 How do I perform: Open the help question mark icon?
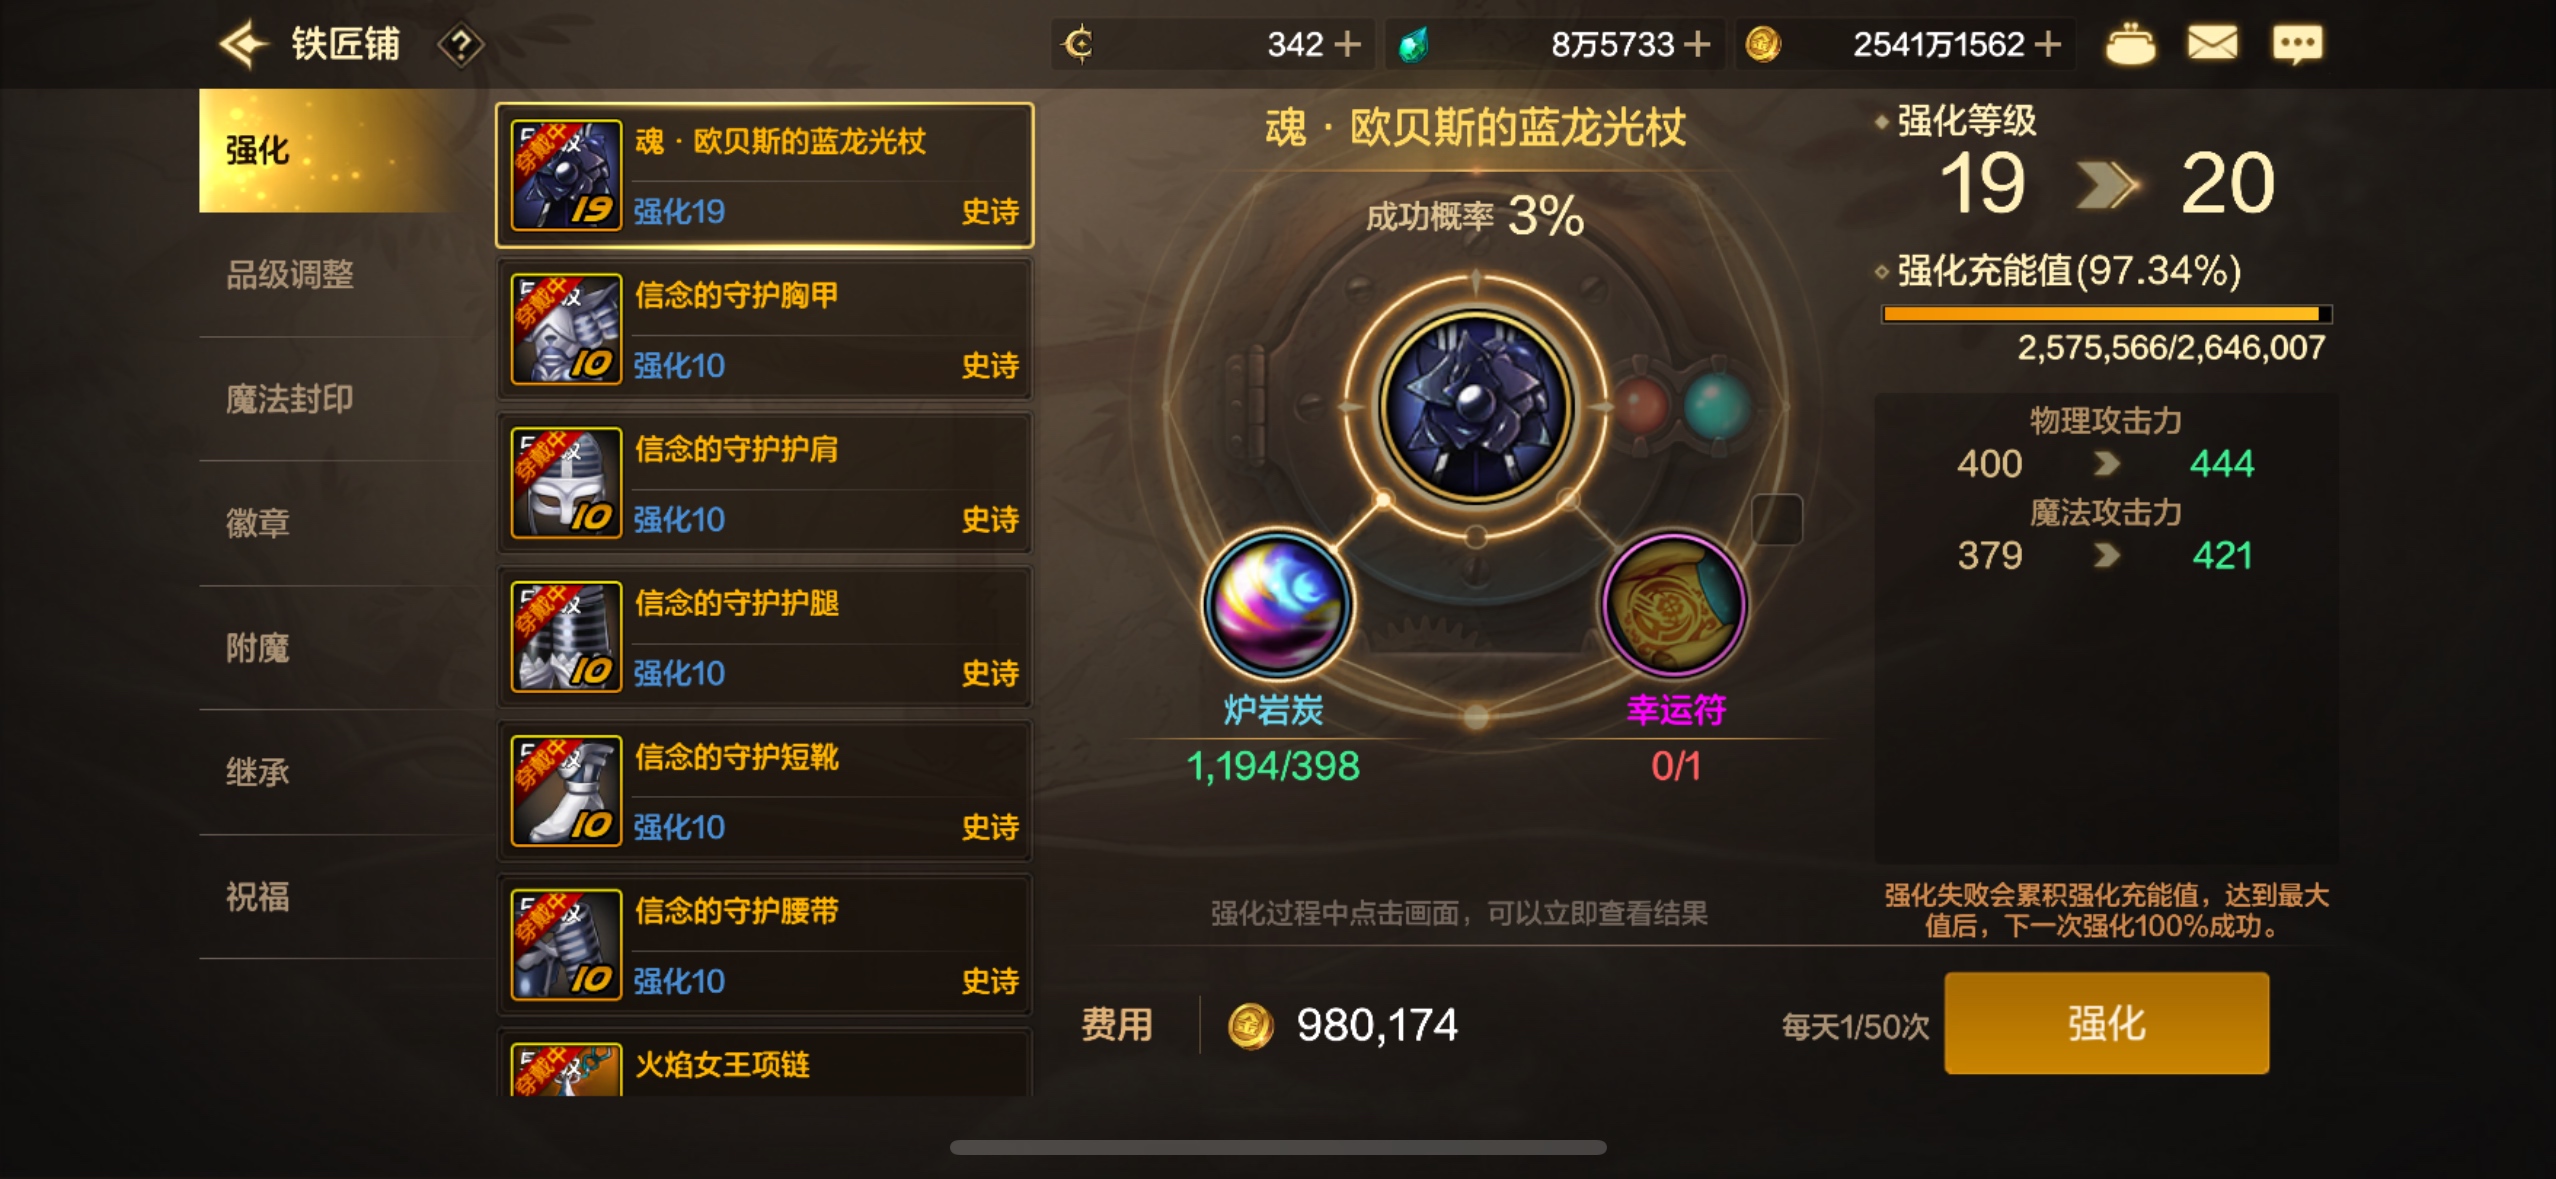(x=460, y=45)
